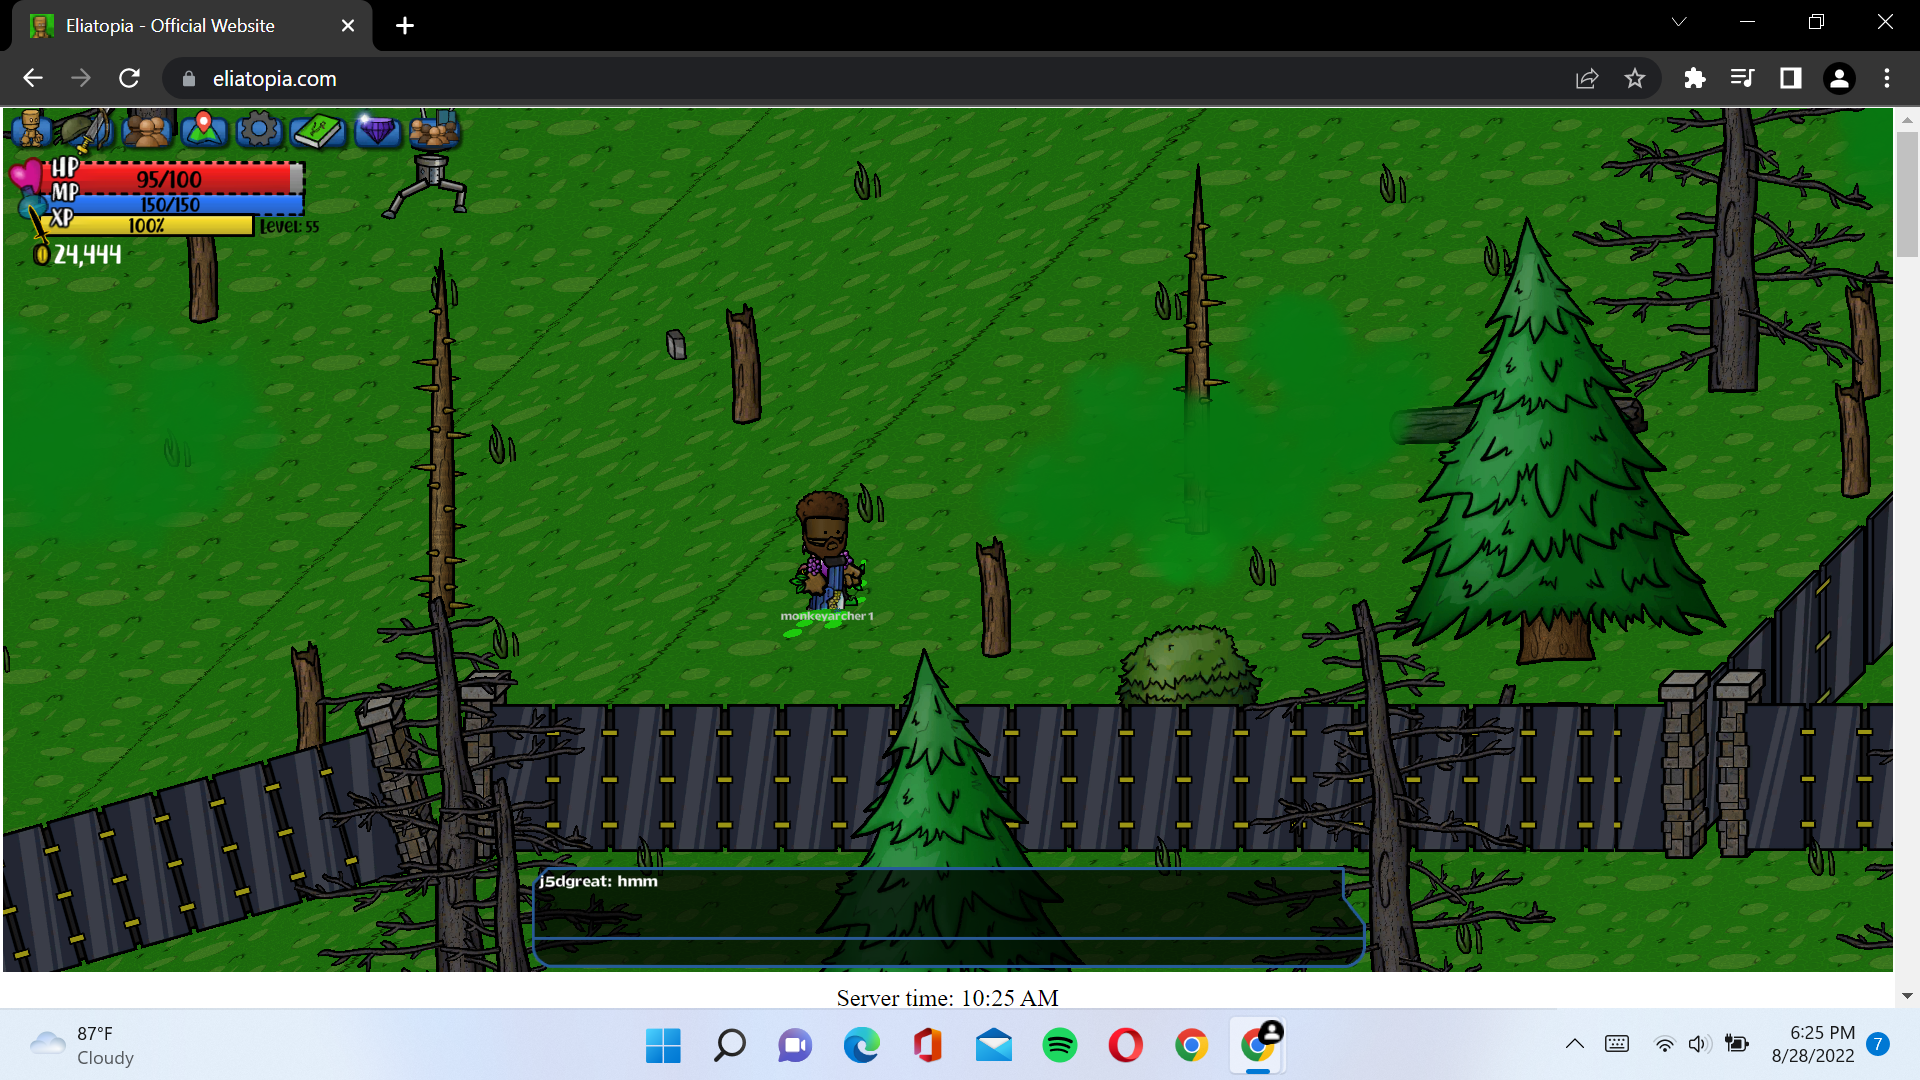Launch Microsoft Edge from taskbar
This screenshot has height=1080, width=1920.
point(861,1045)
